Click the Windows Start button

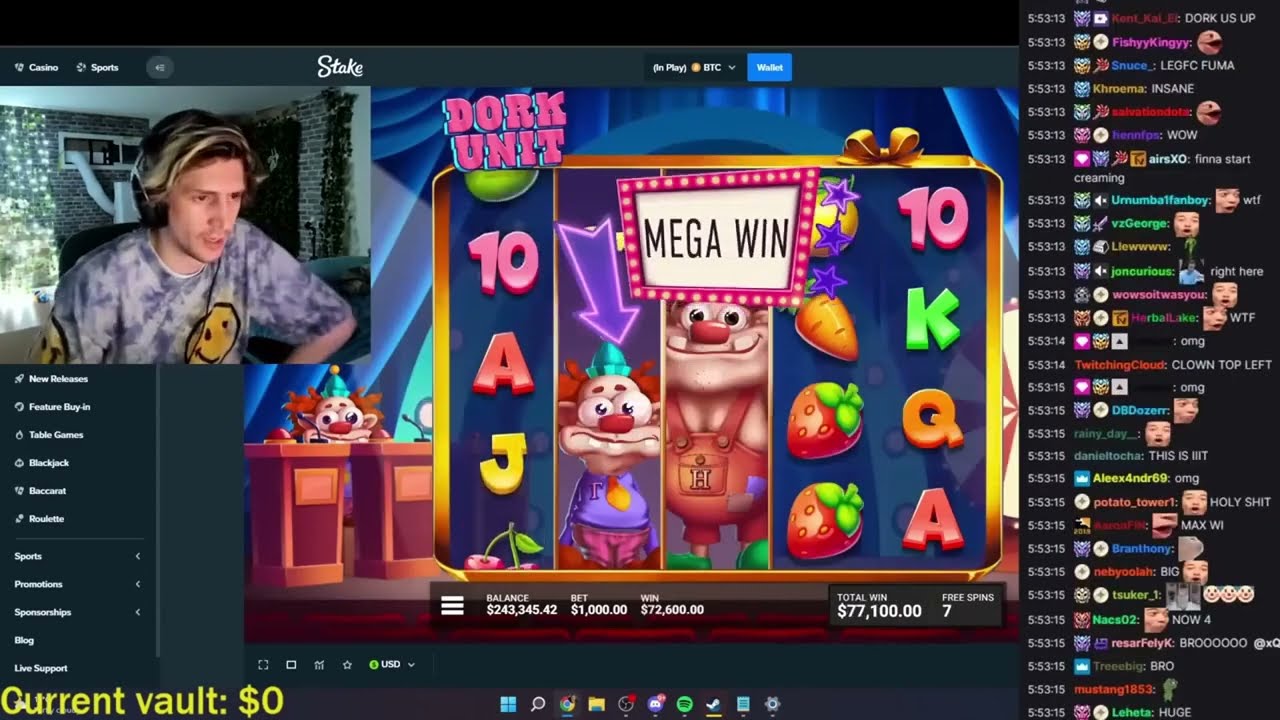pyautogui.click(x=508, y=704)
